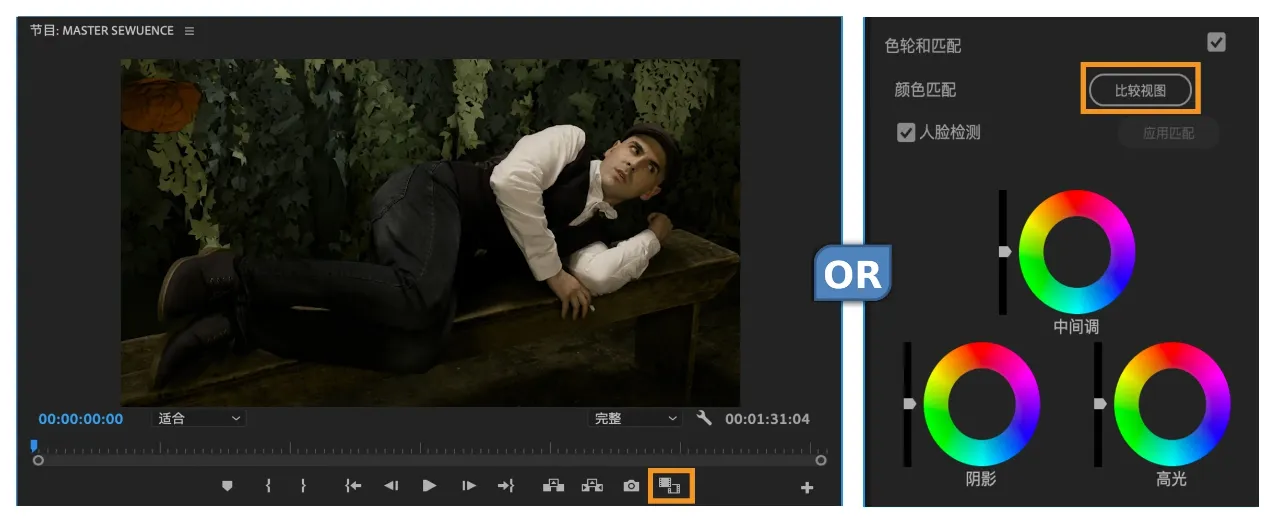
Task: Click the 中间调 color wheel
Action: coord(1077,252)
